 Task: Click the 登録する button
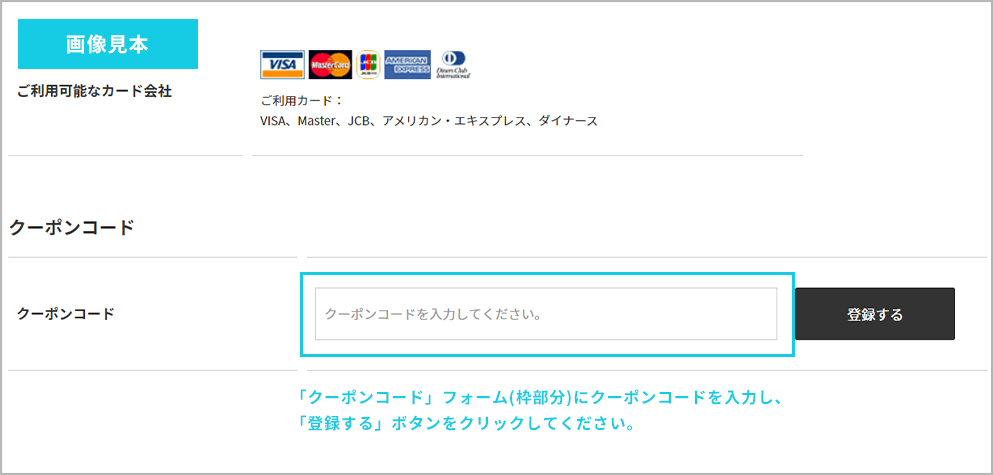(875, 314)
